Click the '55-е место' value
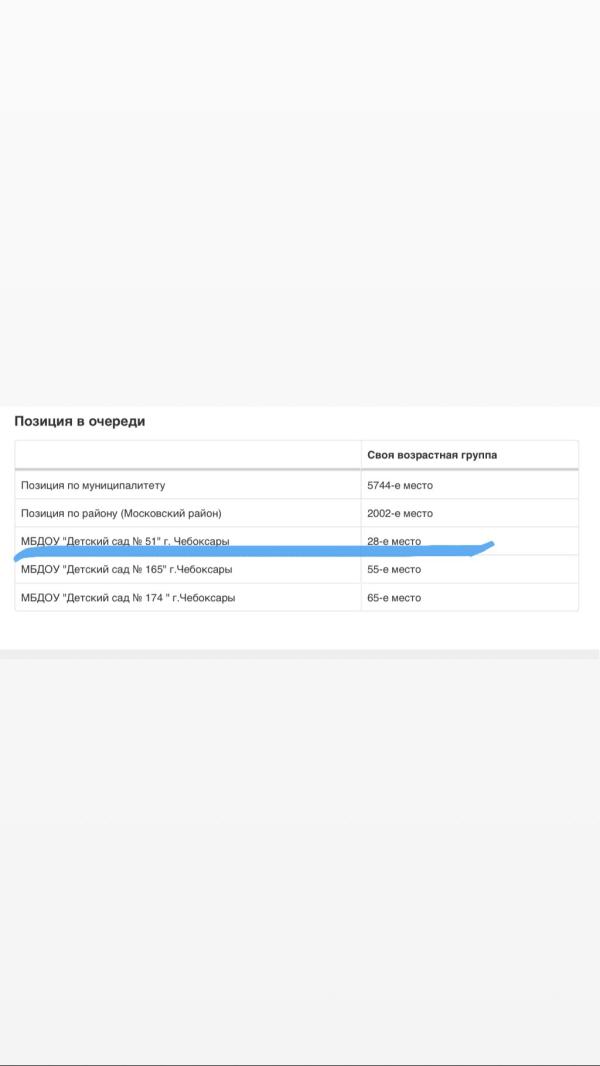This screenshot has width=600, height=1066. pos(394,569)
